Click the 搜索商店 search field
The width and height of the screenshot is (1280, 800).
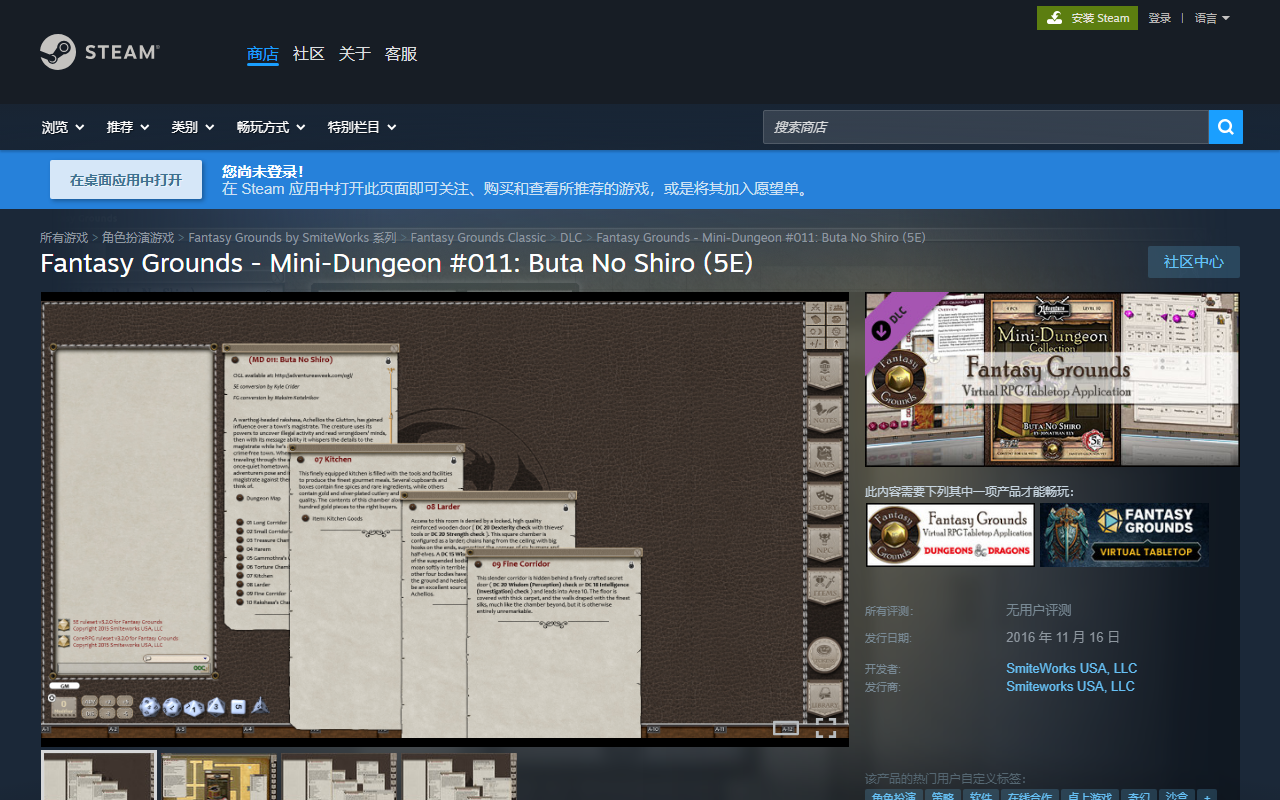pos(986,127)
